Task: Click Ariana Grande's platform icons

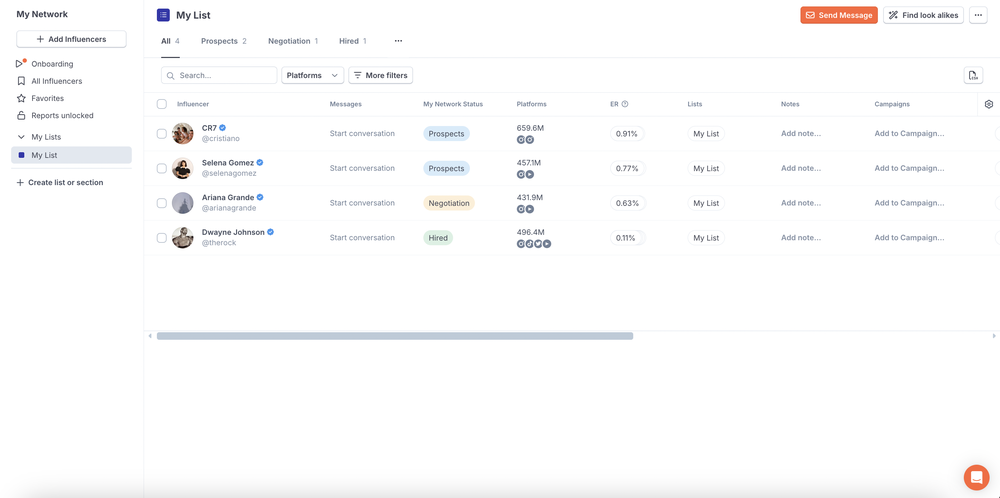Action: pyautogui.click(x=525, y=209)
